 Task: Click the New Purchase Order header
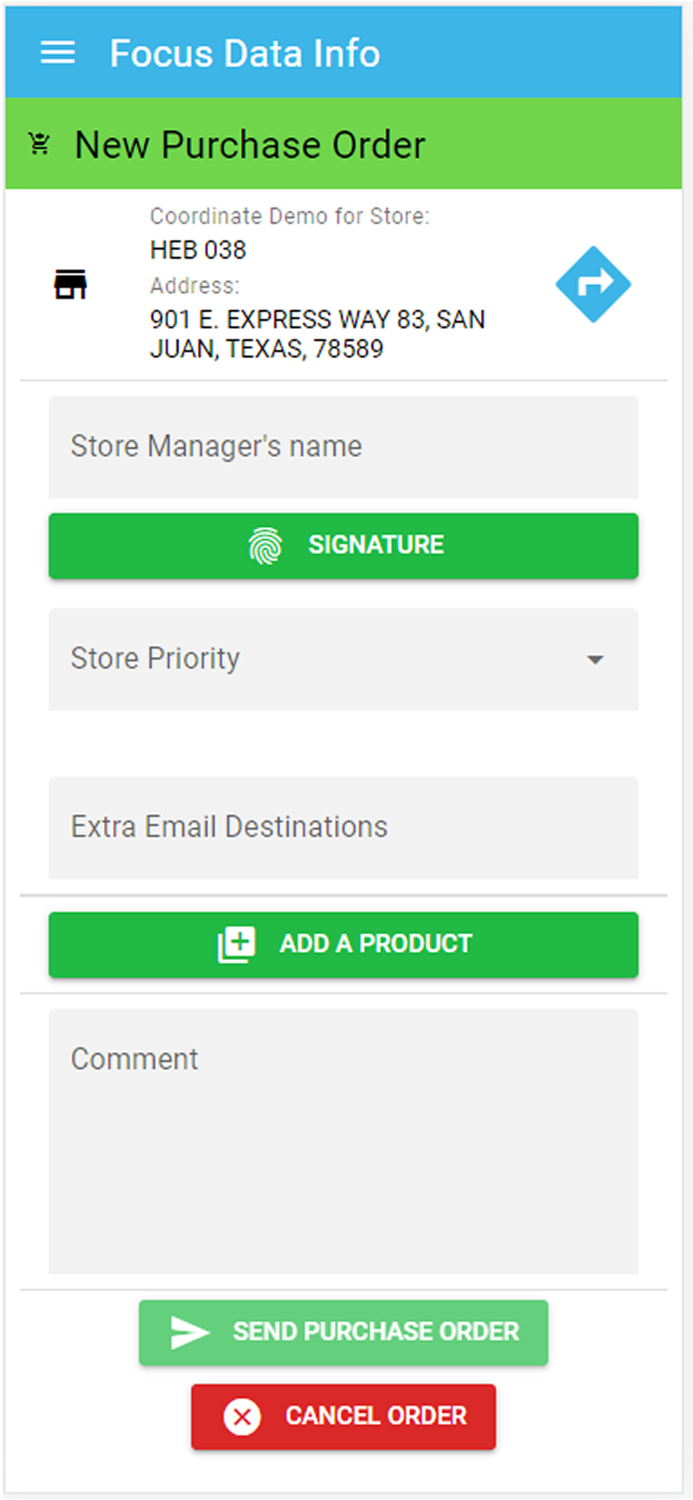(x=248, y=144)
